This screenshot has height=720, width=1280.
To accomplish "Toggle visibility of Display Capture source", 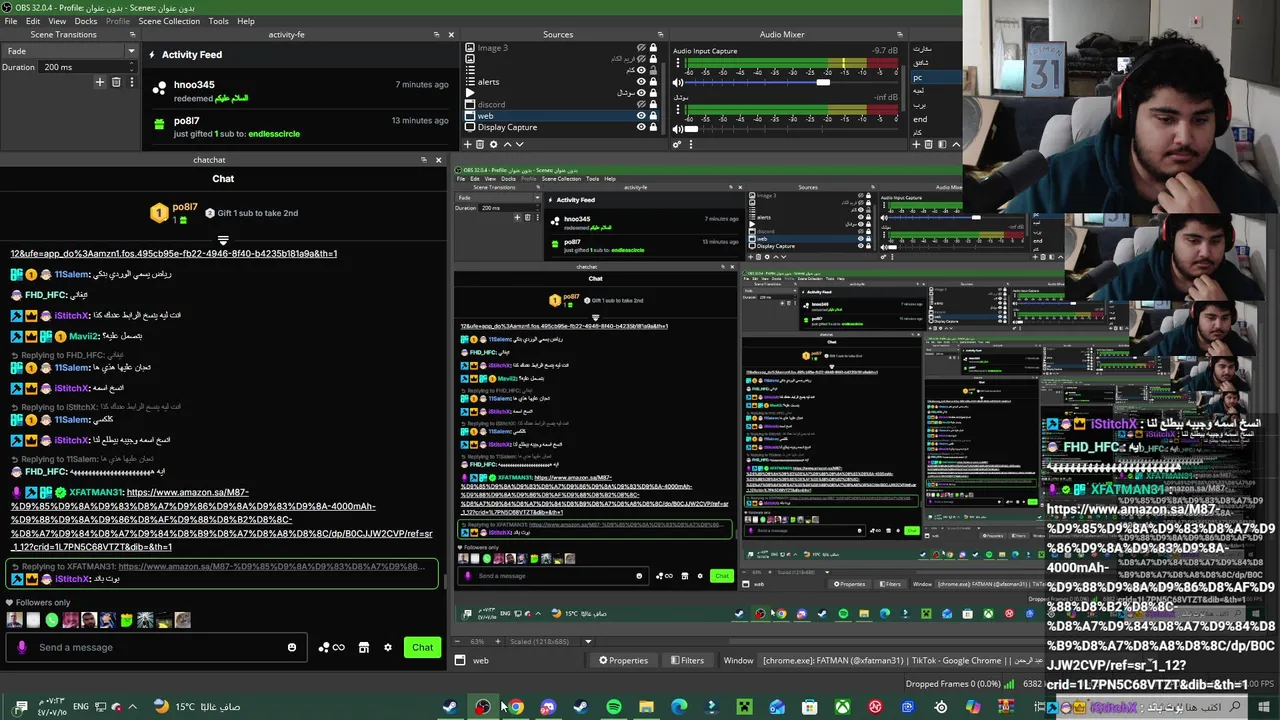I will point(641,127).
